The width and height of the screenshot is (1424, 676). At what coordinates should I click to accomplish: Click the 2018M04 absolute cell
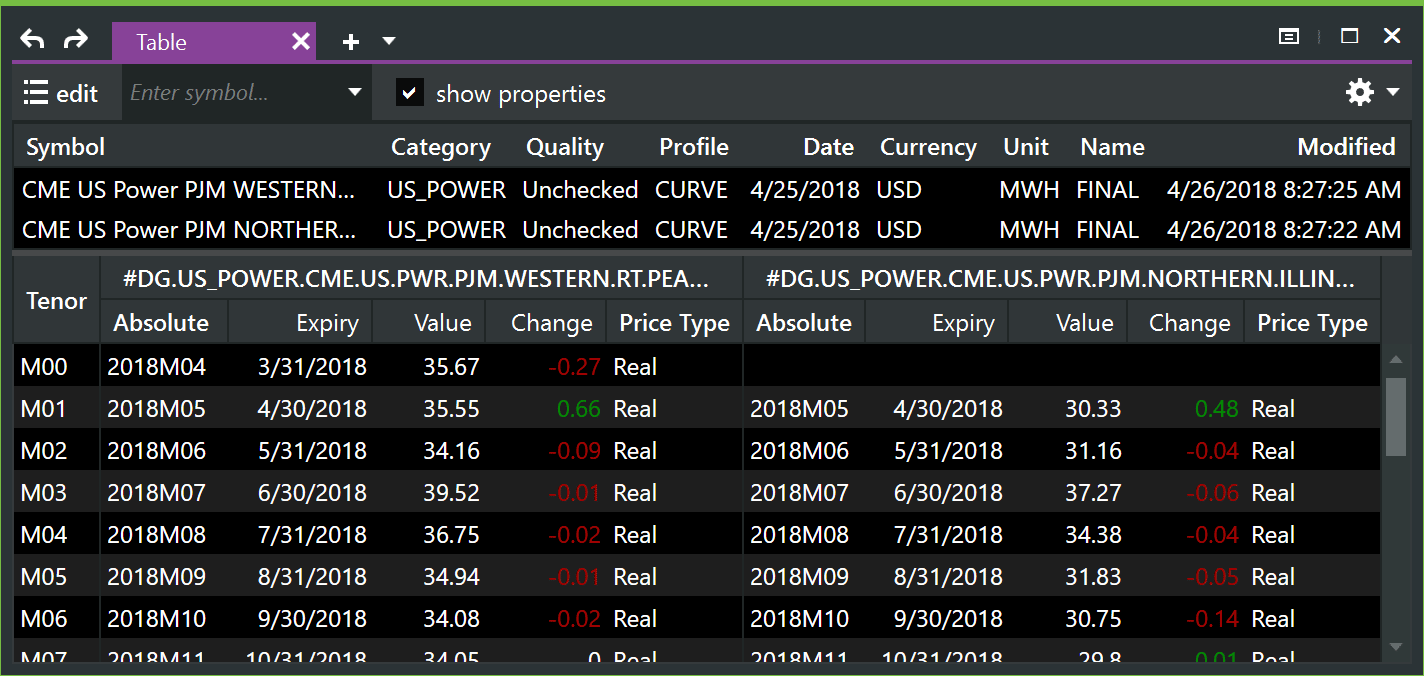pyautogui.click(x=157, y=367)
